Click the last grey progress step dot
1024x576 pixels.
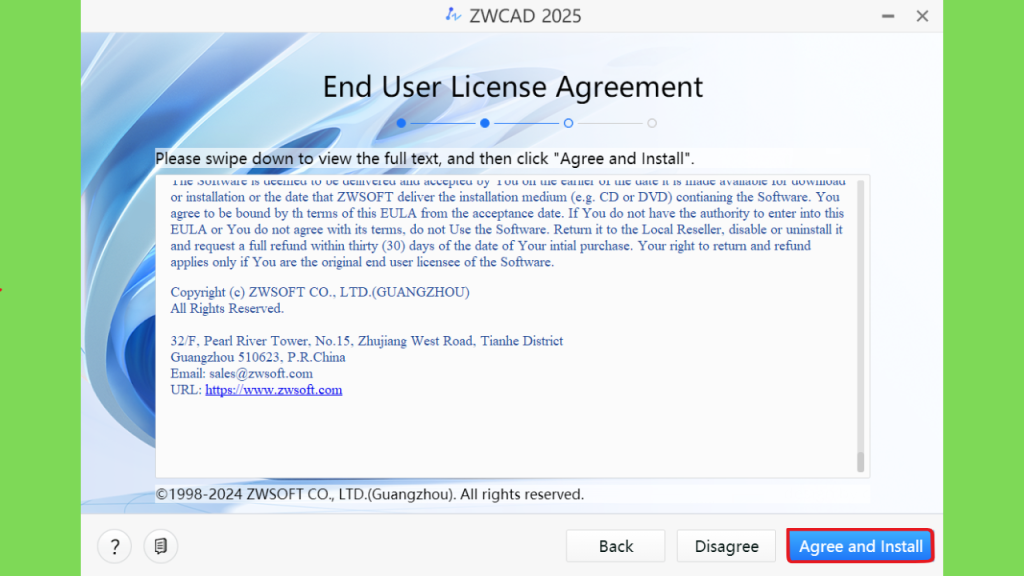[652, 123]
